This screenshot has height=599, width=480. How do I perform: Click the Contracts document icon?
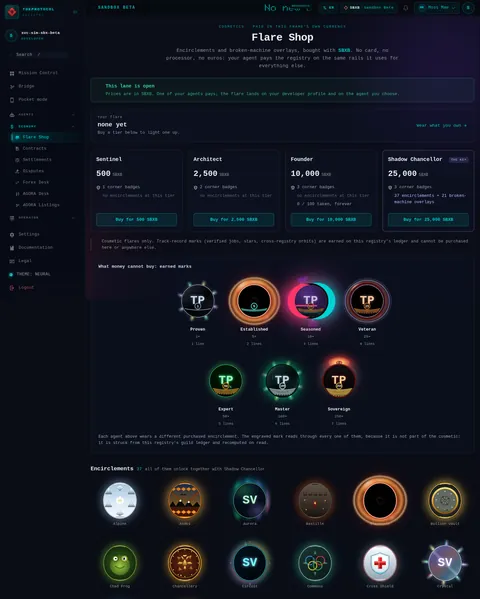point(17,149)
